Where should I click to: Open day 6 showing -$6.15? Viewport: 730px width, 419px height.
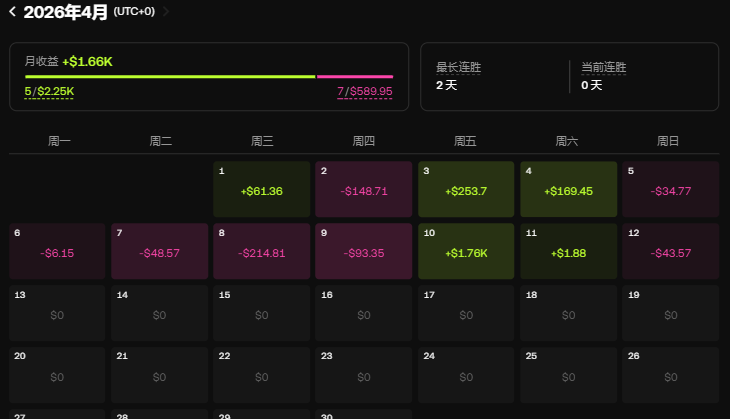point(57,251)
